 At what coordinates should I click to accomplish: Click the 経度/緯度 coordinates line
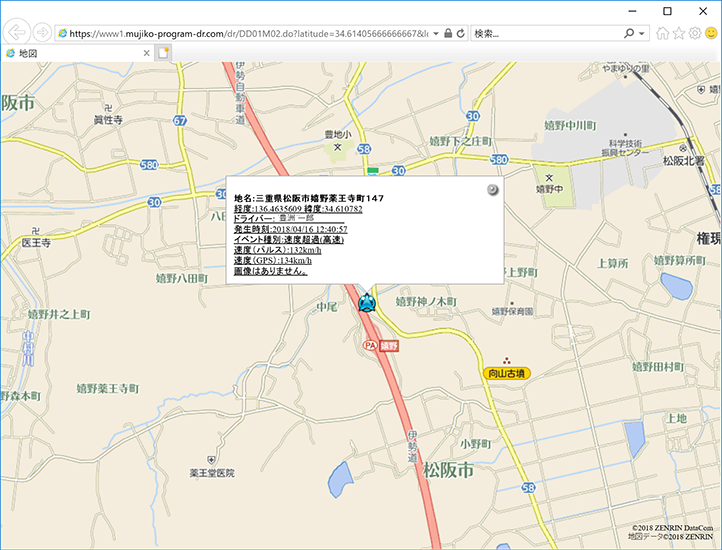point(297,209)
